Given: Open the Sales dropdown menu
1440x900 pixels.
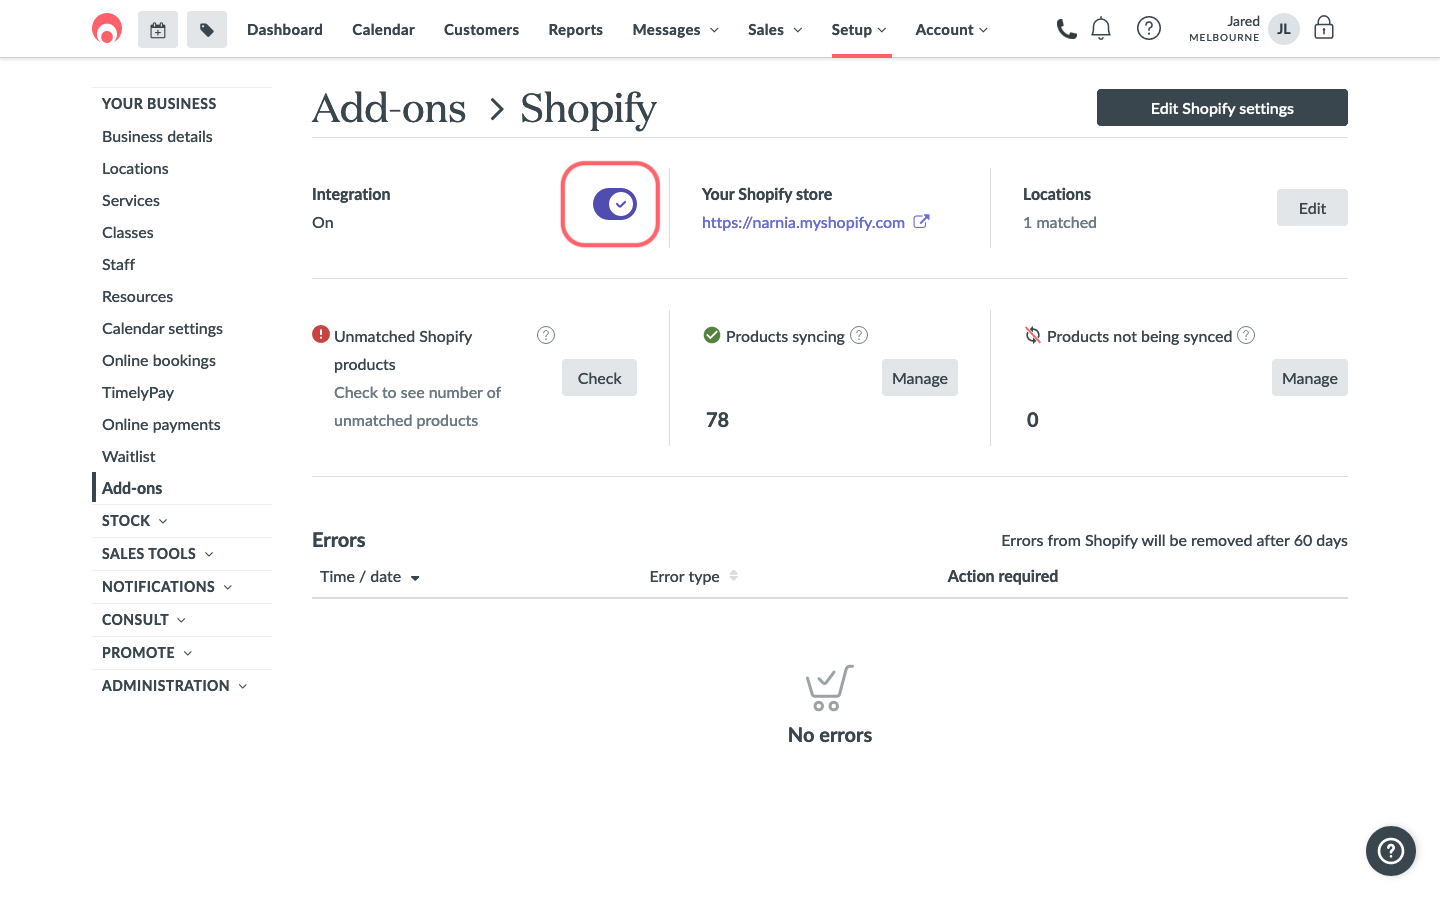Looking at the screenshot, I should [775, 30].
